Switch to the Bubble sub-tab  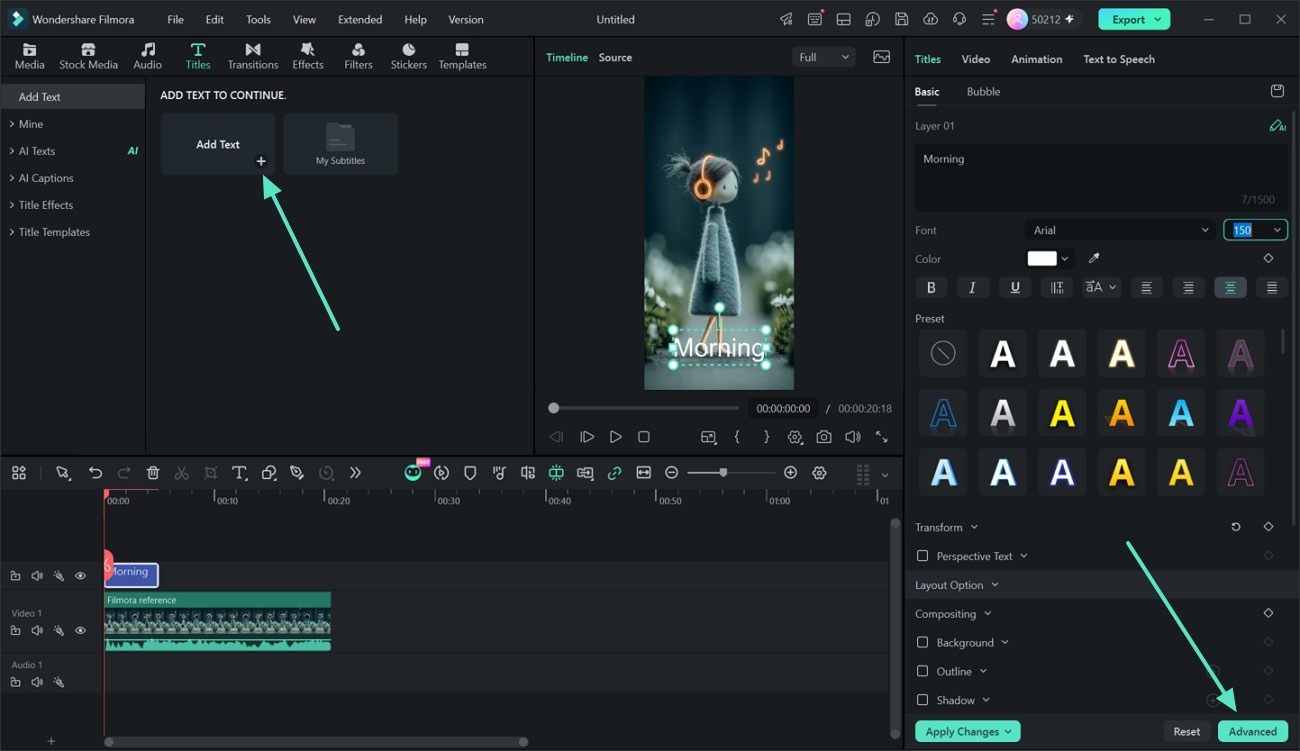(983, 91)
